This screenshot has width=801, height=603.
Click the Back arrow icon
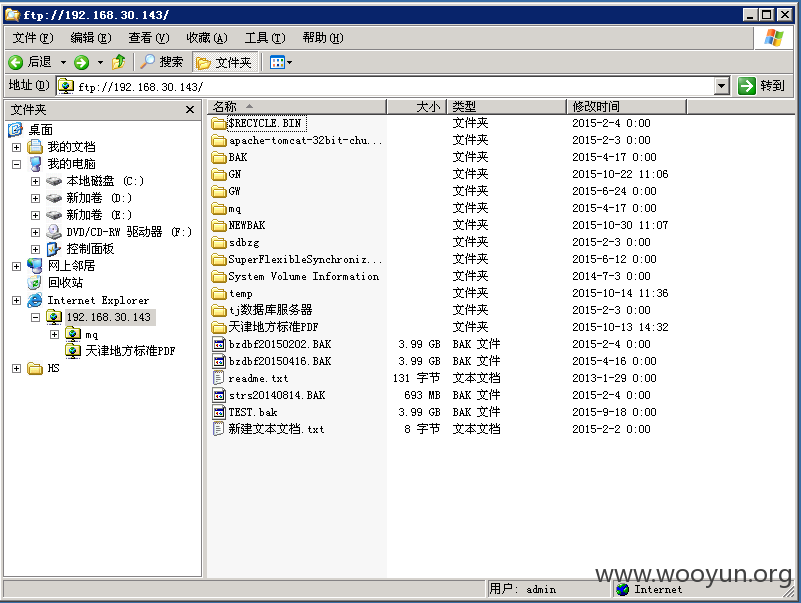click(16, 62)
